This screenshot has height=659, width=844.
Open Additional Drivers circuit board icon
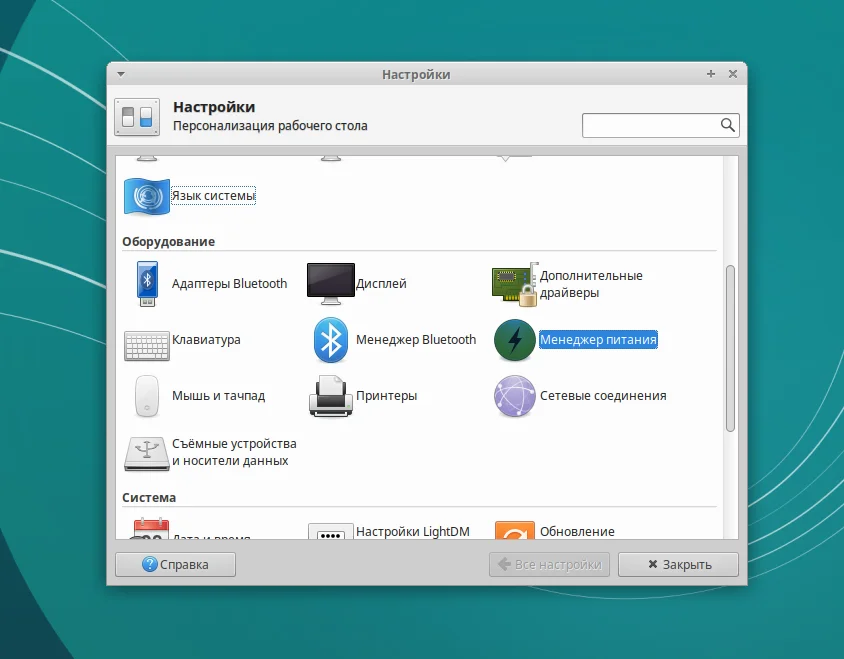pos(515,284)
